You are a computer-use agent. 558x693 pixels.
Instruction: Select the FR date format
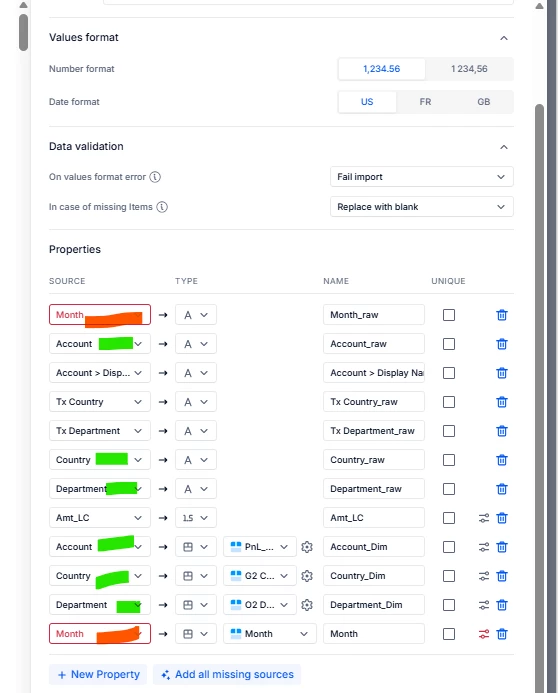pyautogui.click(x=425, y=102)
